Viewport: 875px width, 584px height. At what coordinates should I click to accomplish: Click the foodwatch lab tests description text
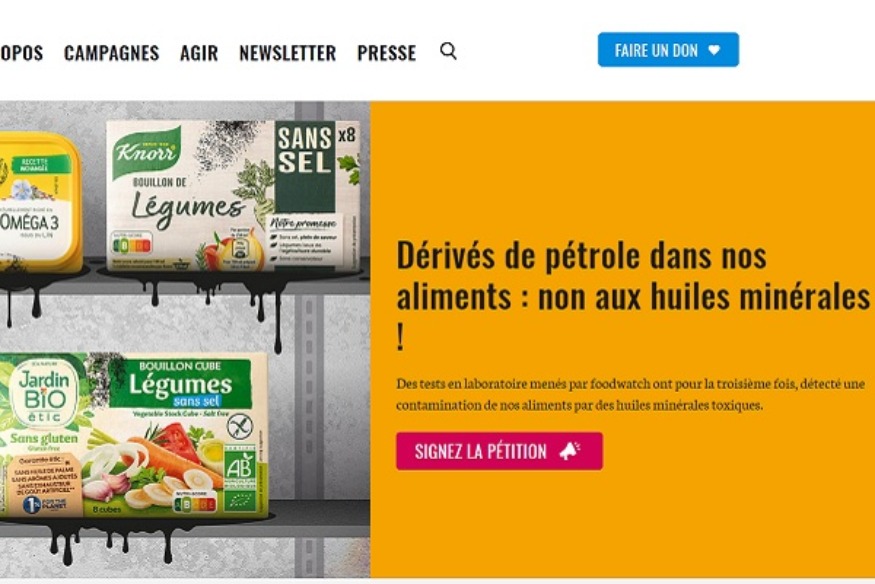[631, 394]
